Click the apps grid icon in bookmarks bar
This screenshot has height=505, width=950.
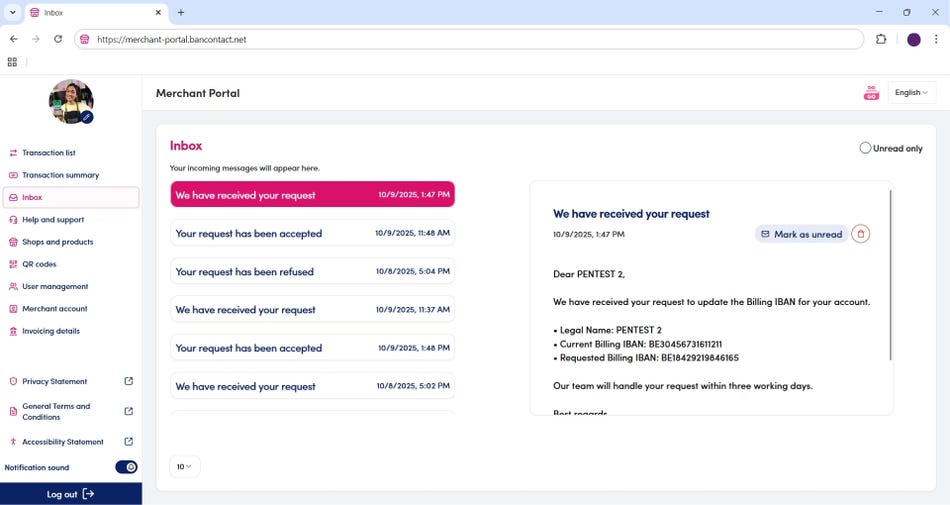(x=12, y=62)
